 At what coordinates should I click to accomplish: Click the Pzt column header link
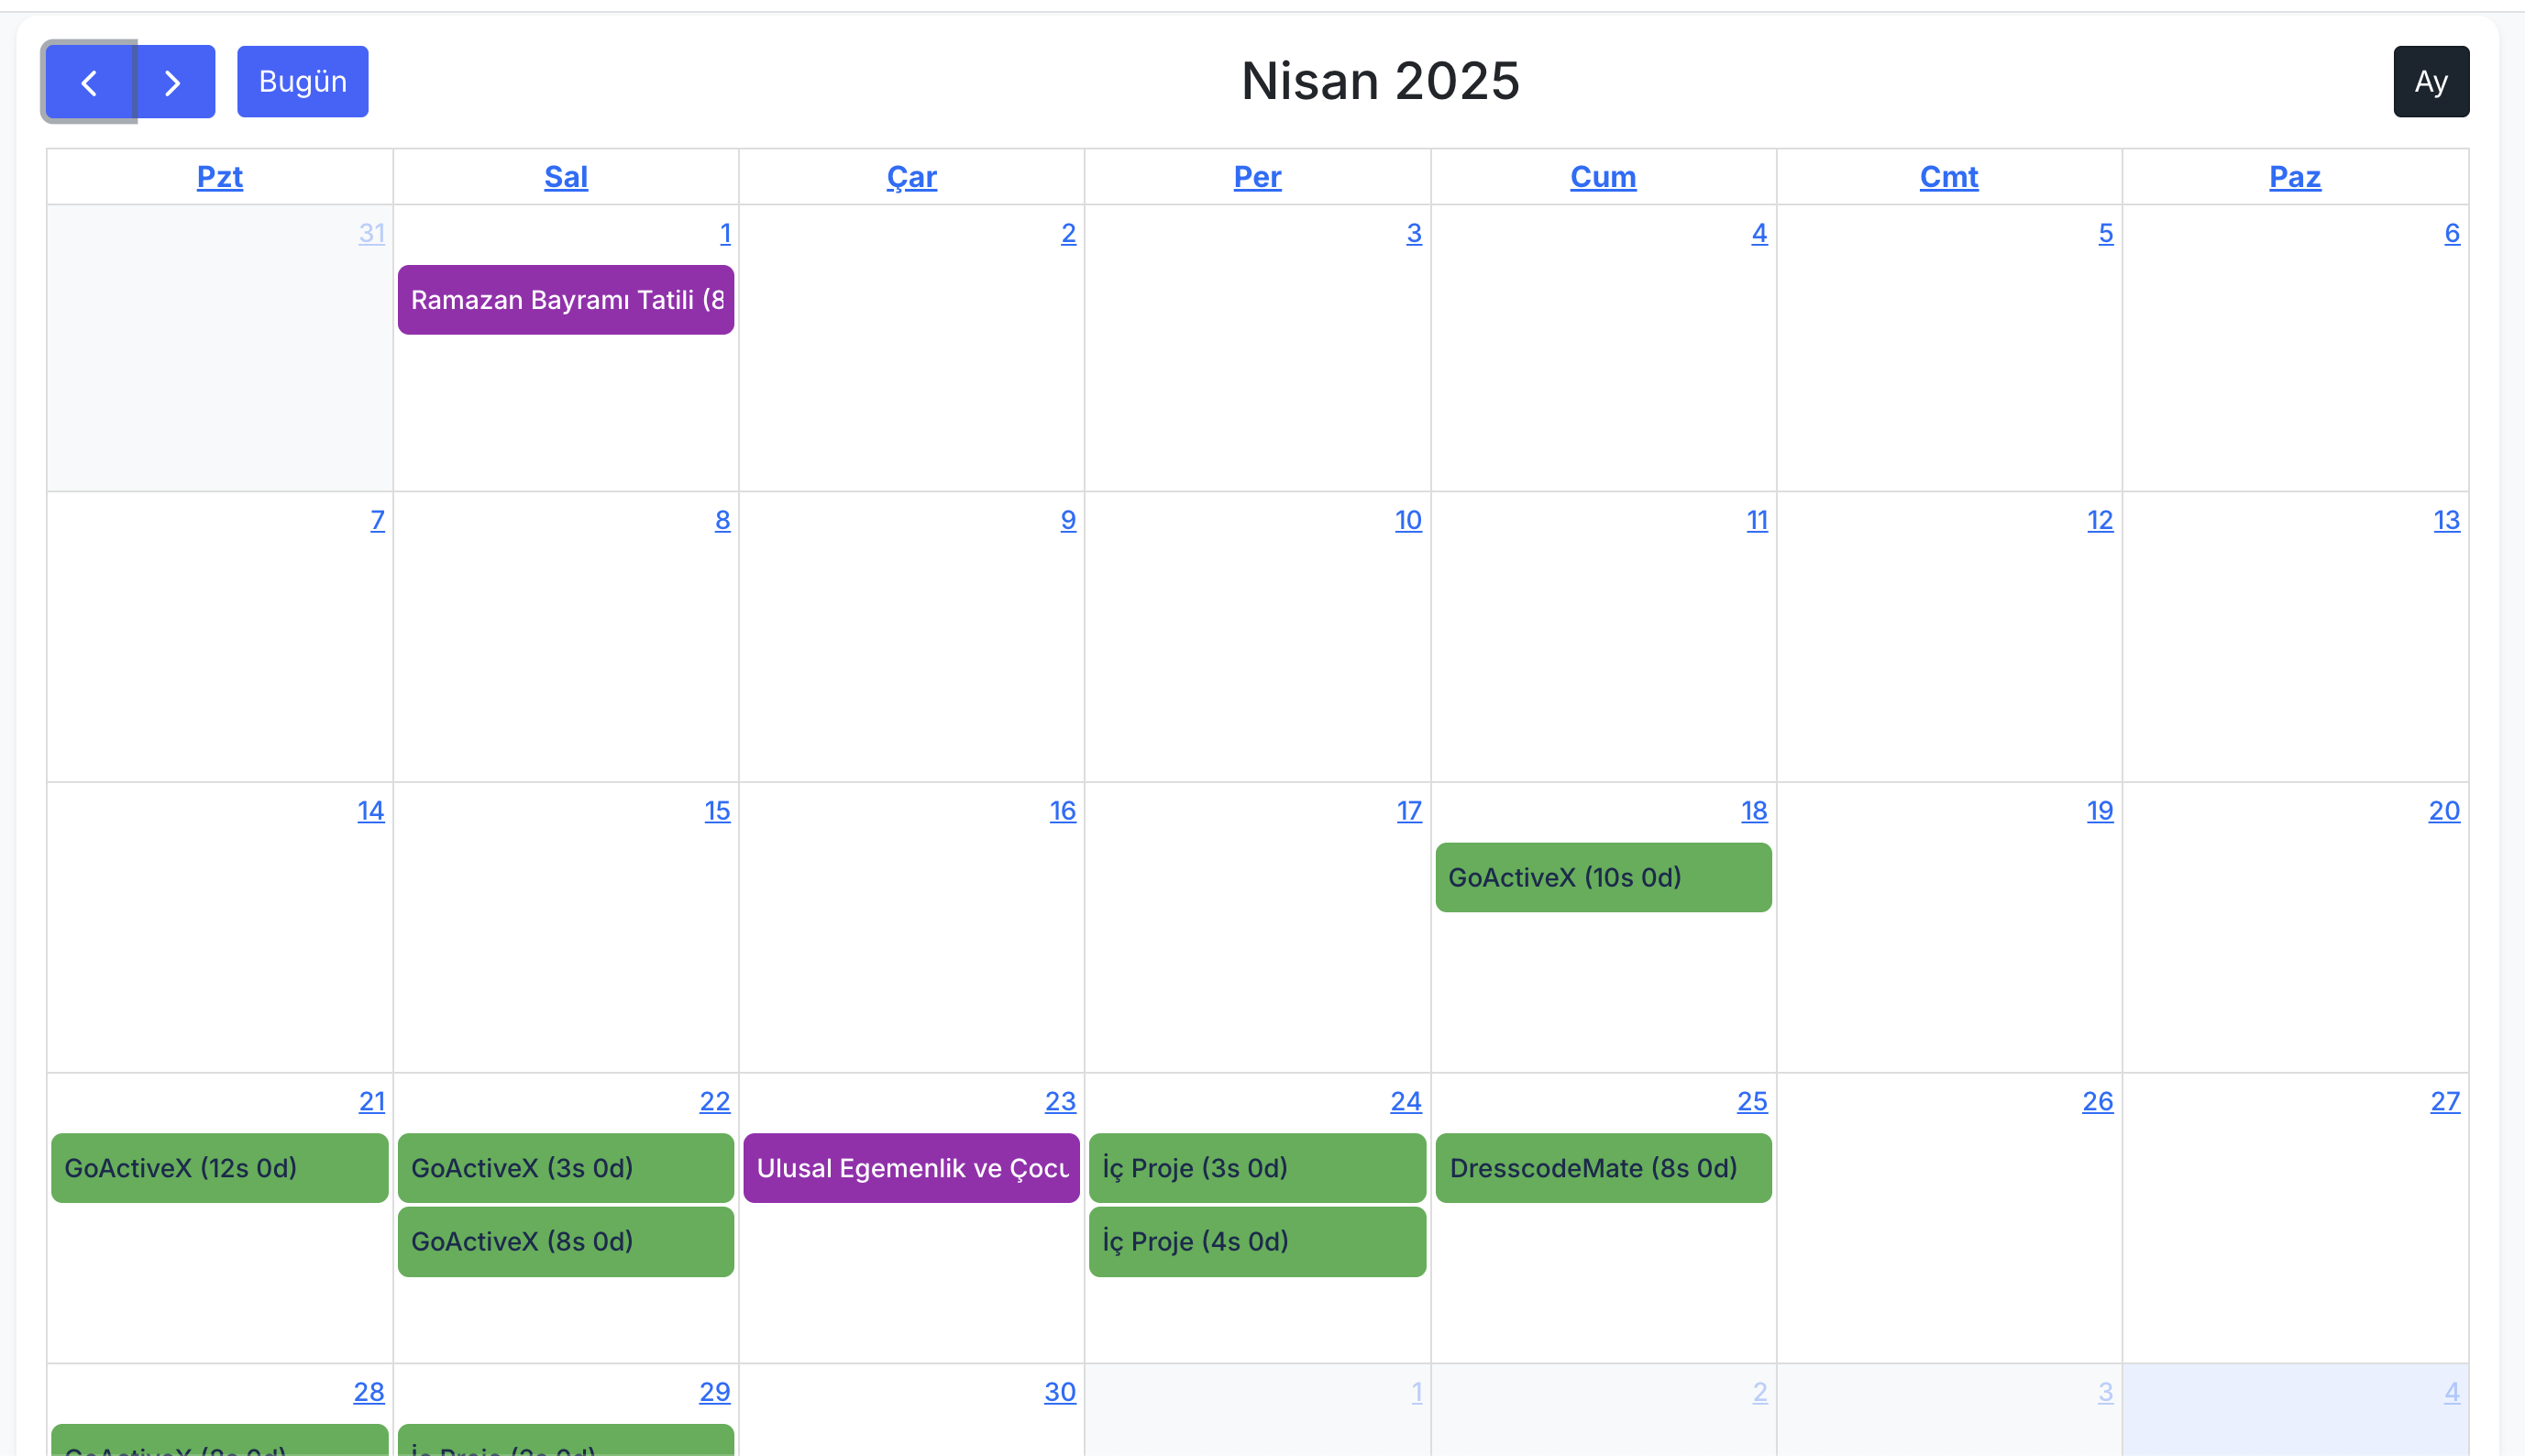coord(219,177)
